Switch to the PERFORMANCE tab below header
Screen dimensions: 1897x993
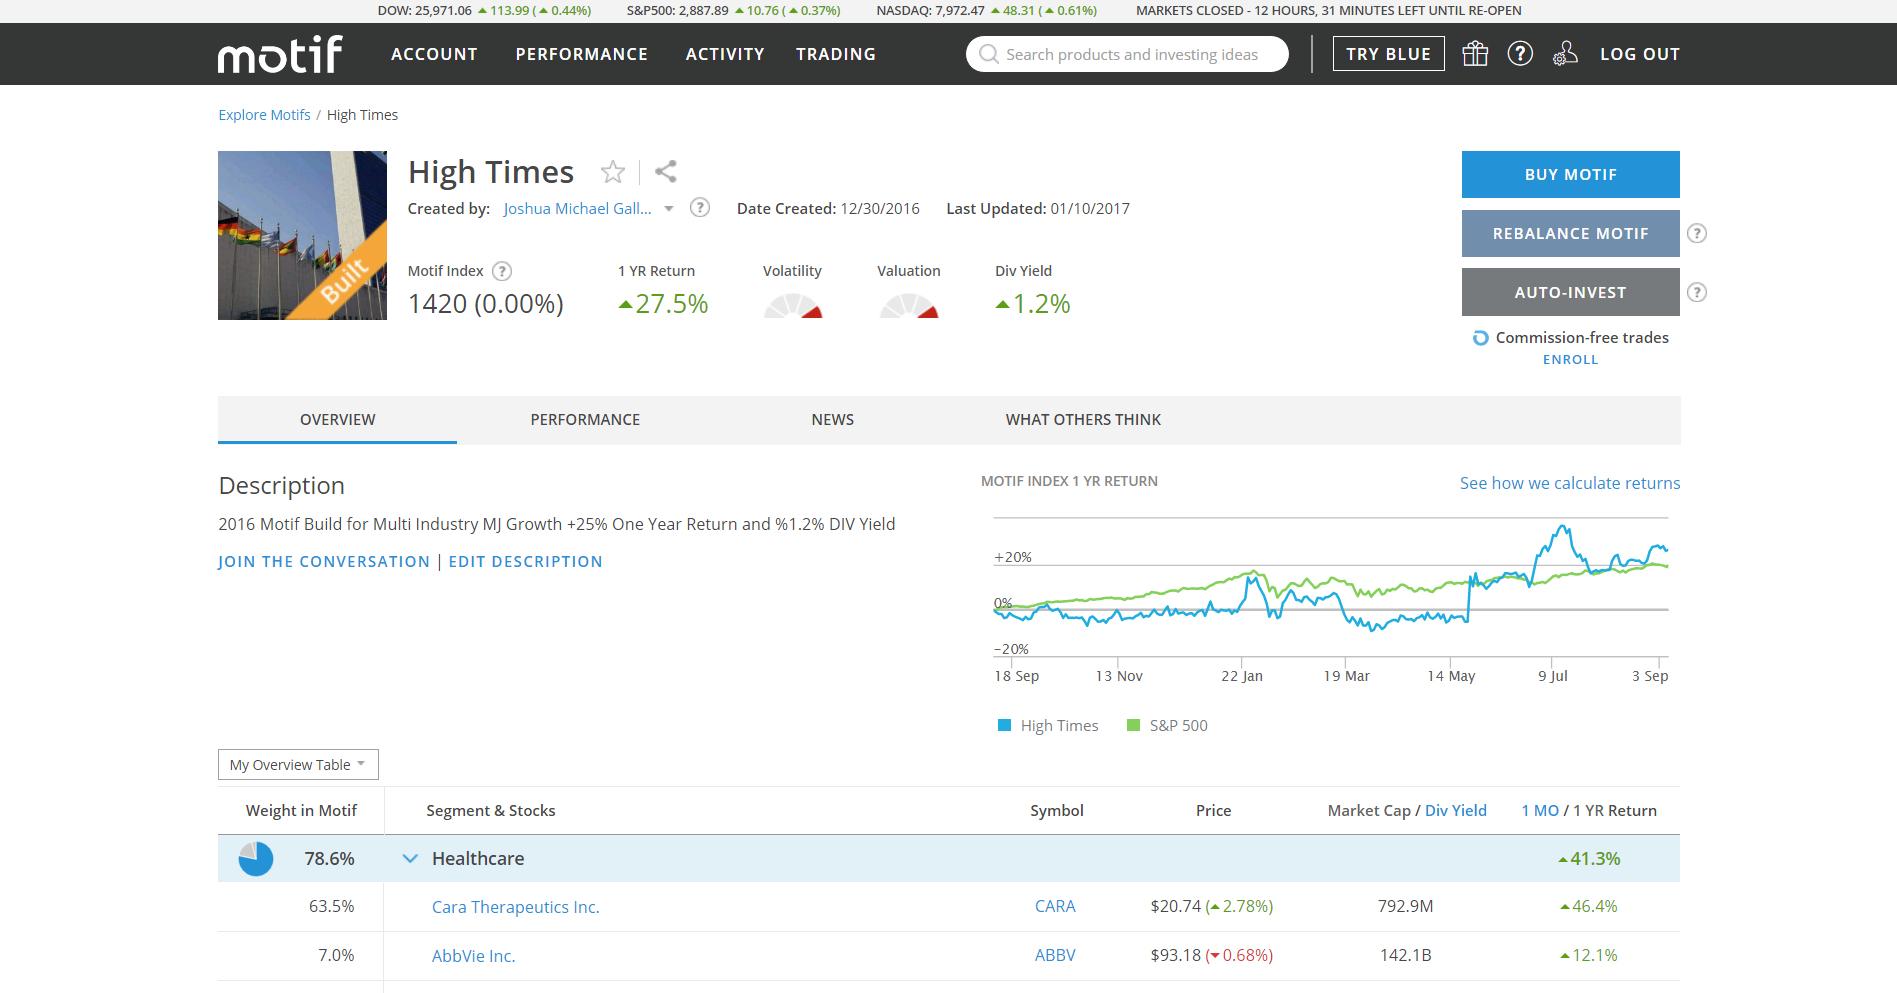[x=585, y=420]
